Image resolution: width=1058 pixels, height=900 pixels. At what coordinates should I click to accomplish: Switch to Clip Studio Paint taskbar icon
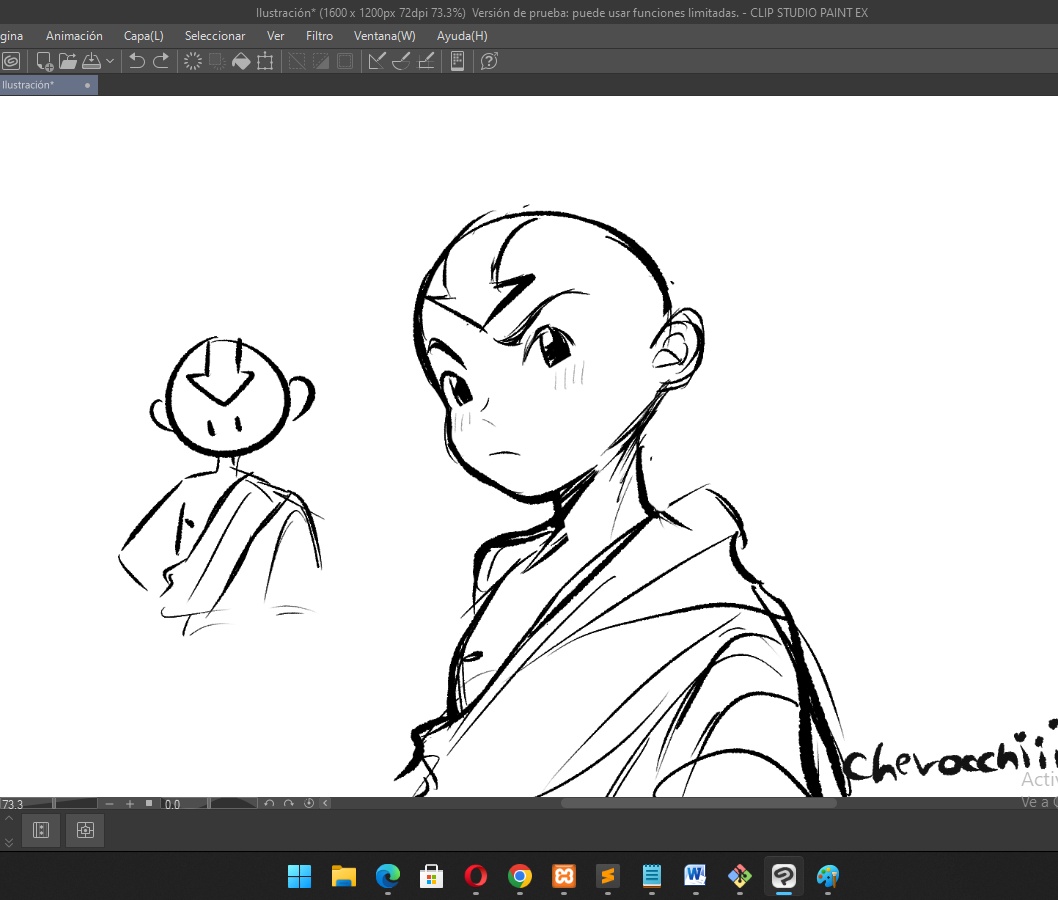pos(784,876)
